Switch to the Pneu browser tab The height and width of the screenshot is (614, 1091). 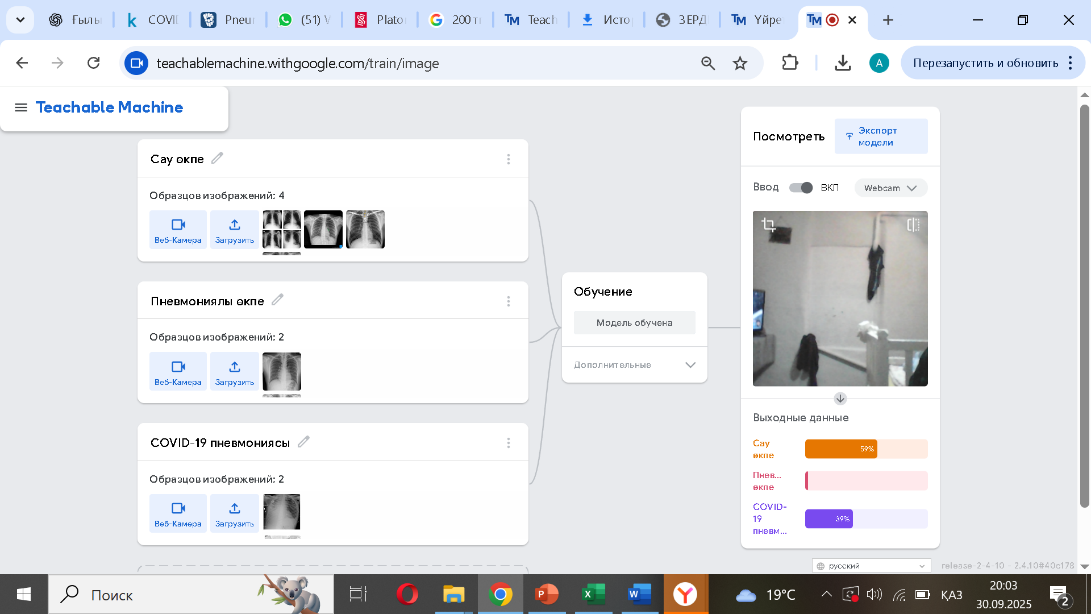point(229,20)
